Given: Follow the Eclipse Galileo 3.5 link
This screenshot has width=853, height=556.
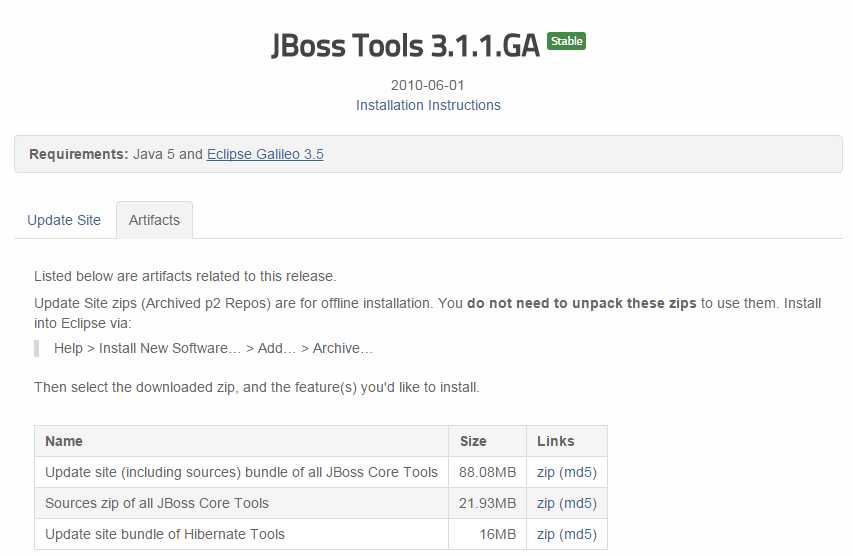Looking at the screenshot, I should coord(265,154).
